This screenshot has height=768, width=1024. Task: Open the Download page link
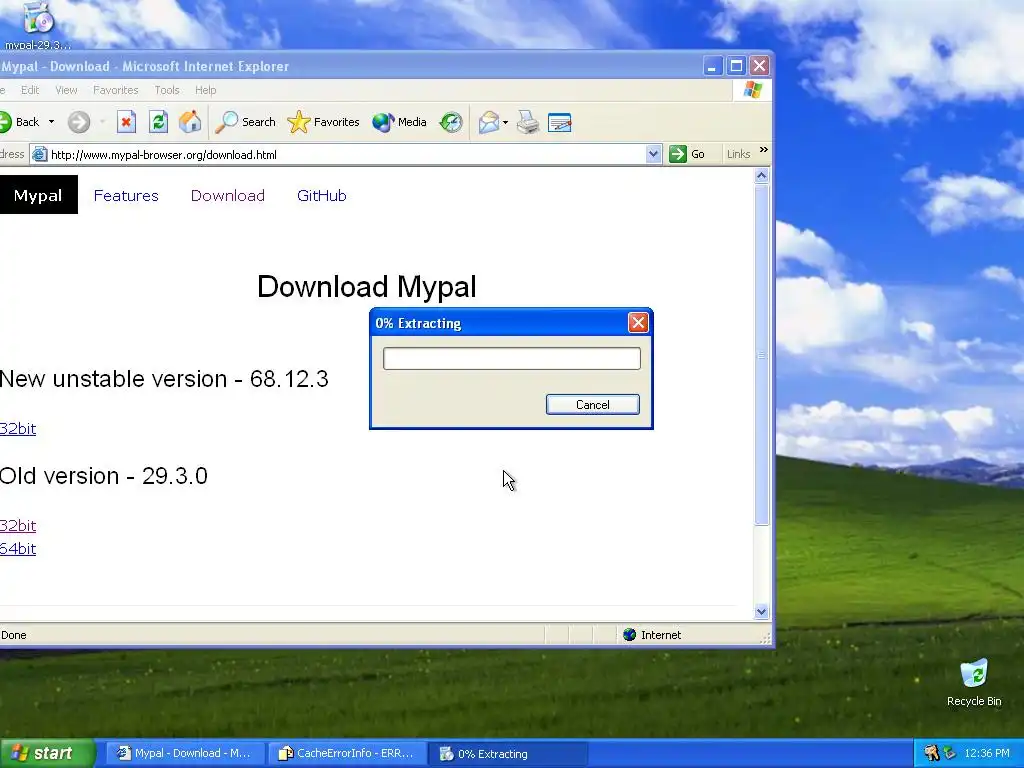(227, 195)
